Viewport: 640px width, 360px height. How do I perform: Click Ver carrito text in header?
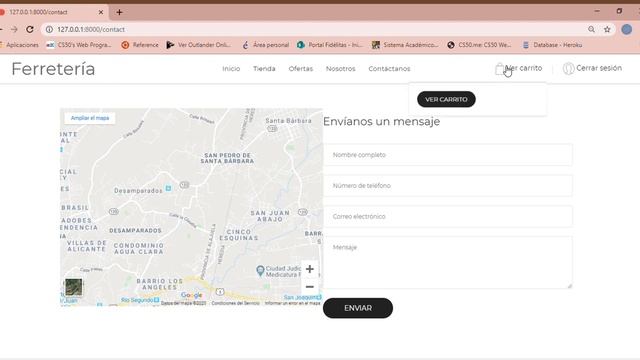point(524,68)
